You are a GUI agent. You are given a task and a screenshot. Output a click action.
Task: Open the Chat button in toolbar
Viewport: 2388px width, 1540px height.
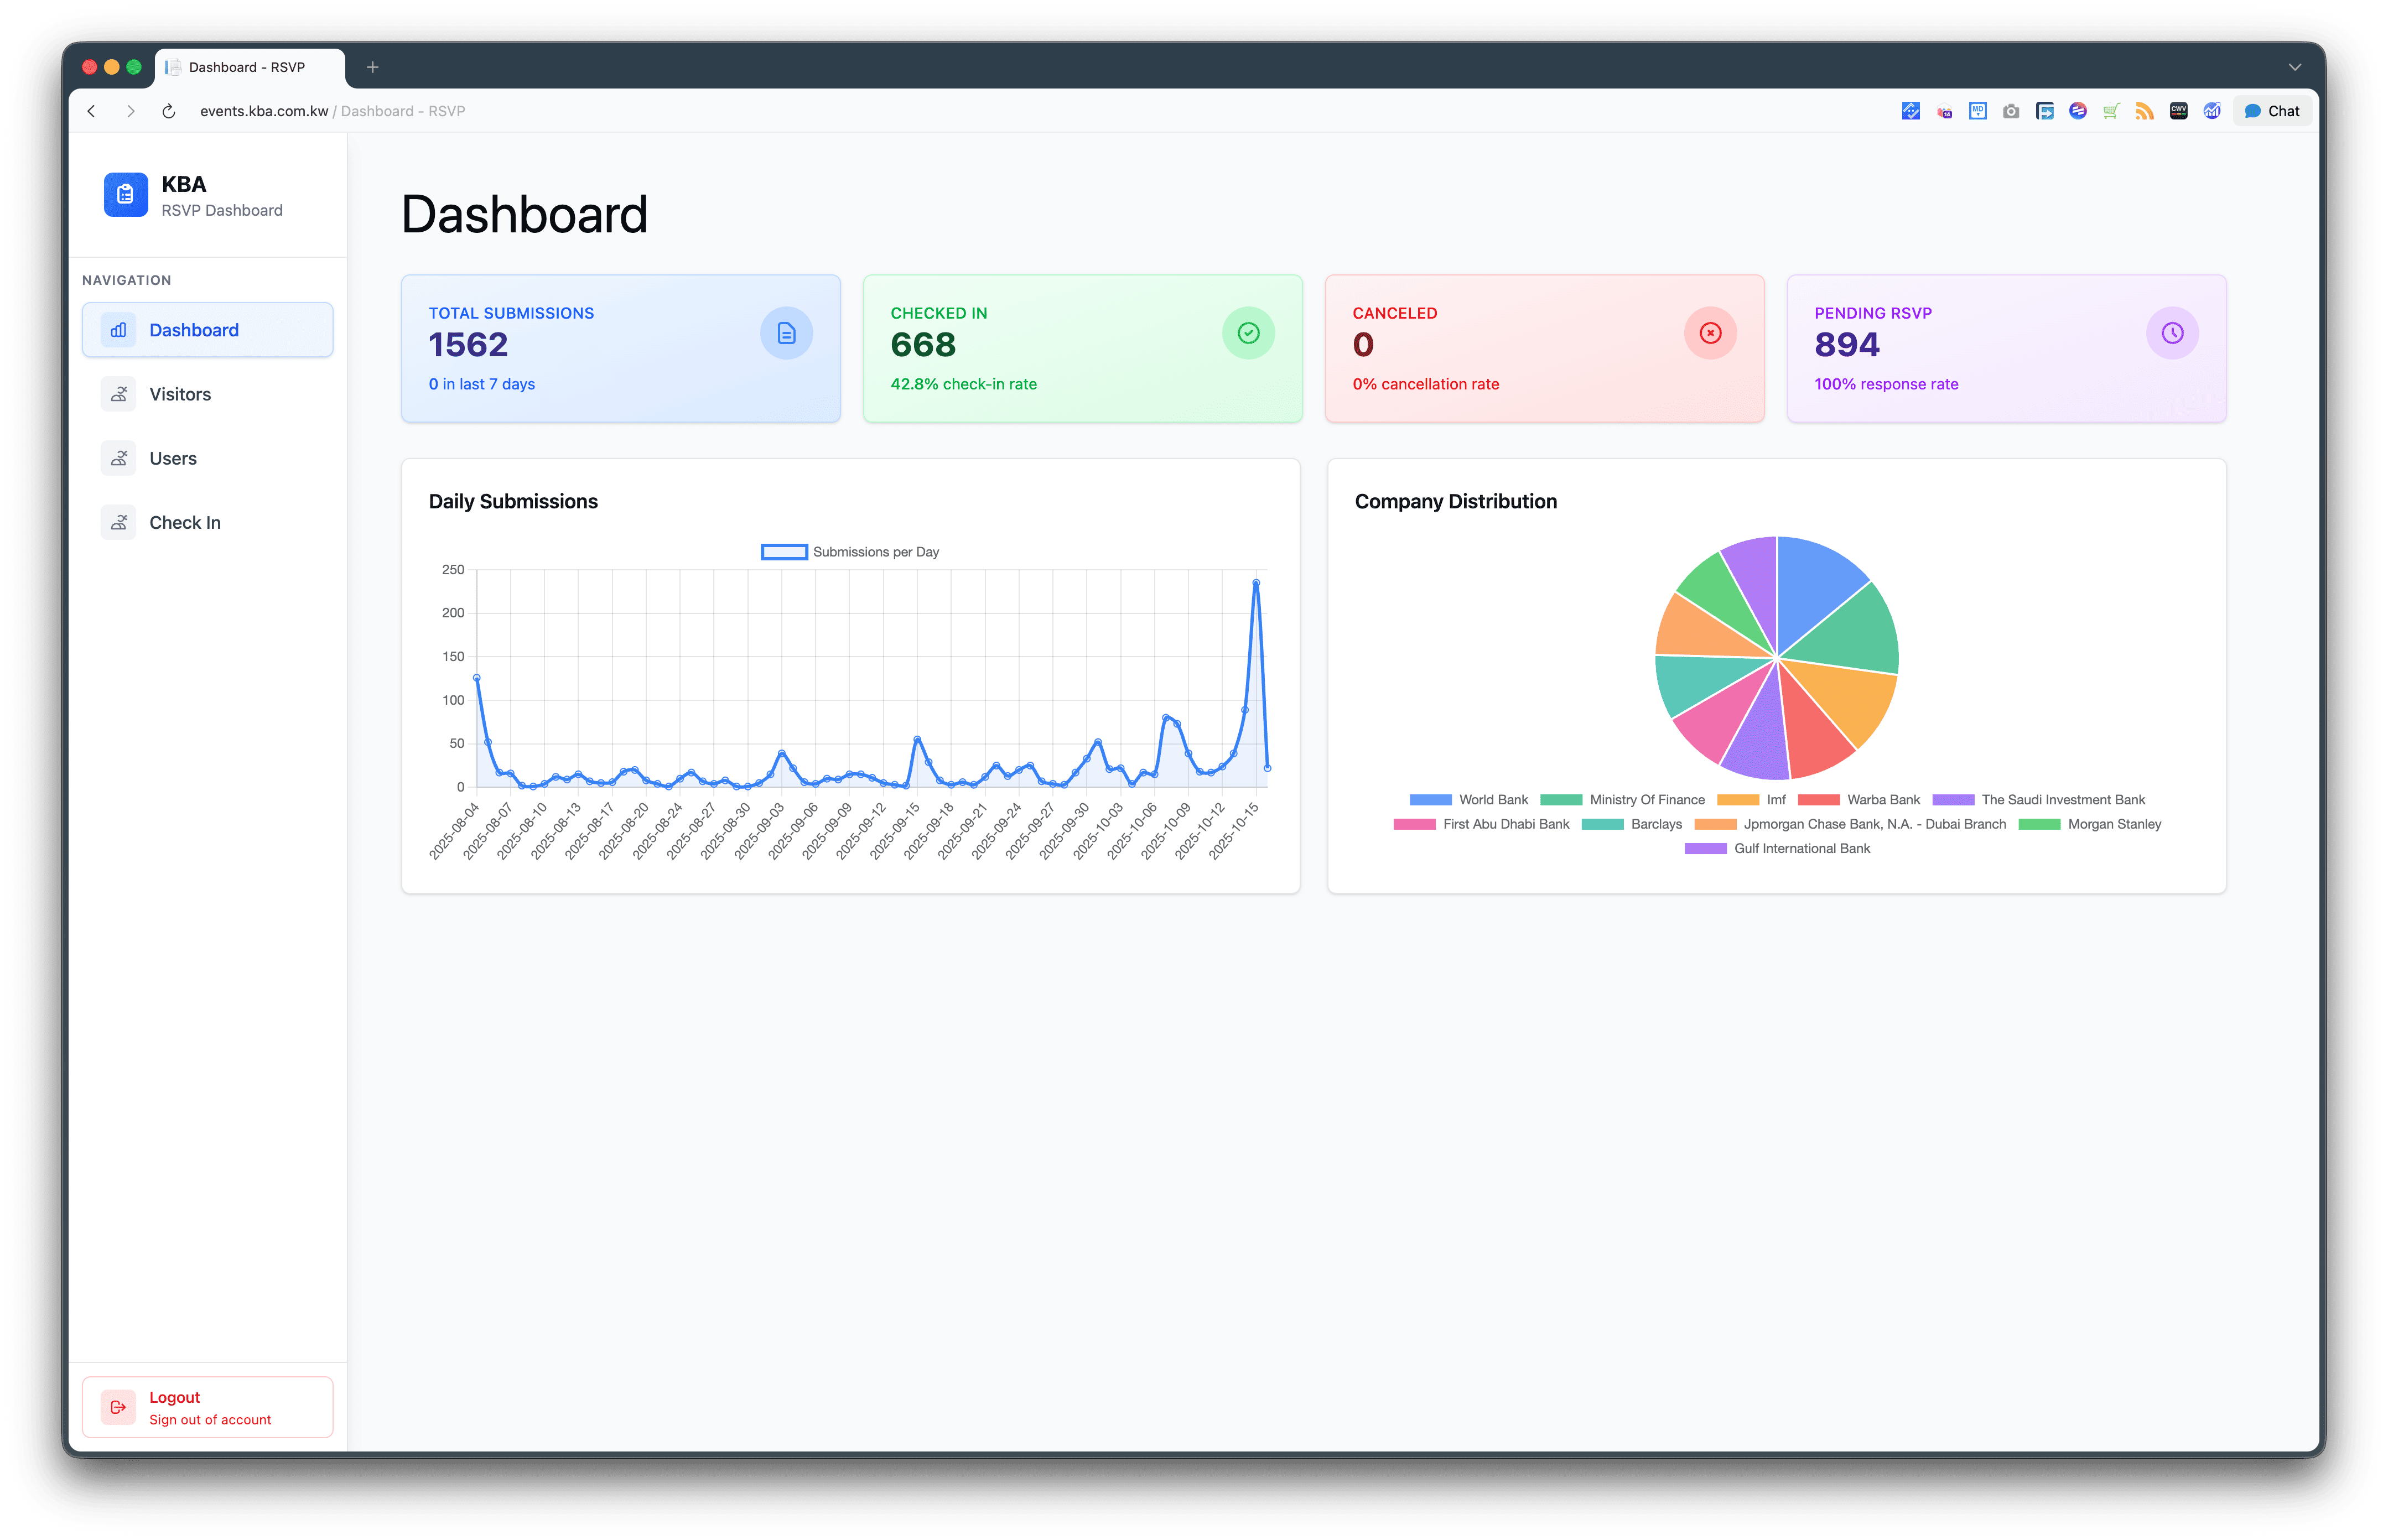(x=2272, y=111)
